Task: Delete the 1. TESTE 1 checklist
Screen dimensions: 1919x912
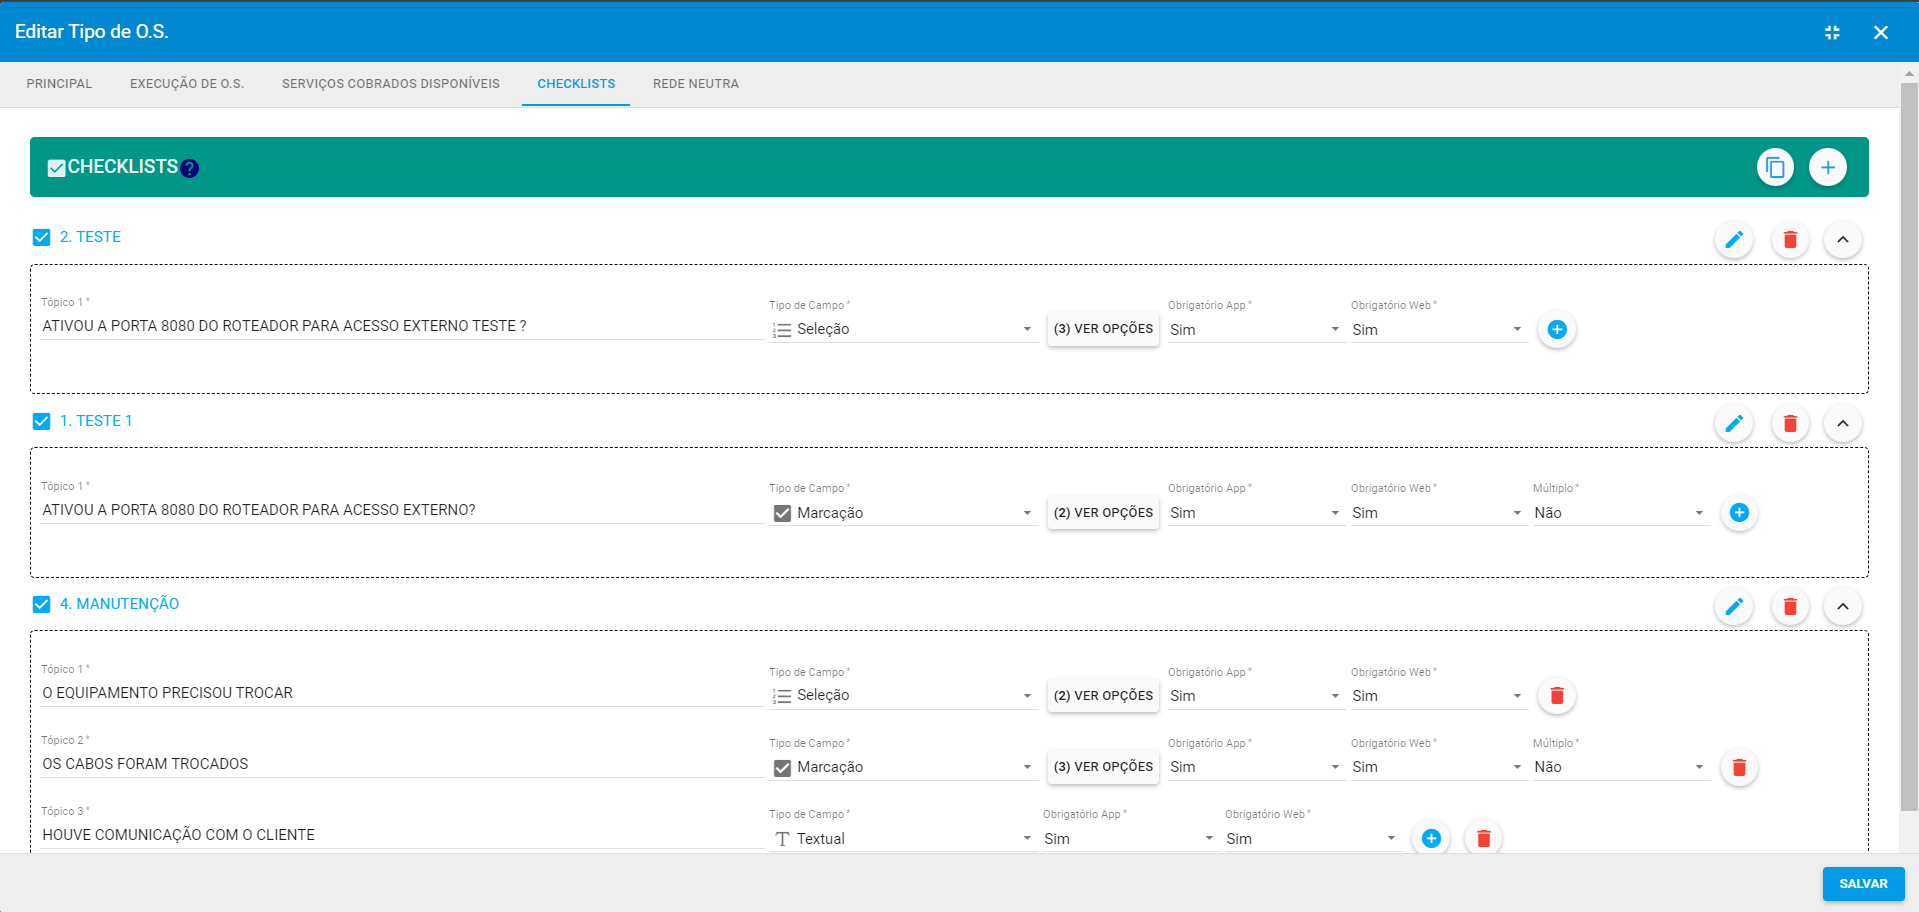Action: [x=1790, y=423]
